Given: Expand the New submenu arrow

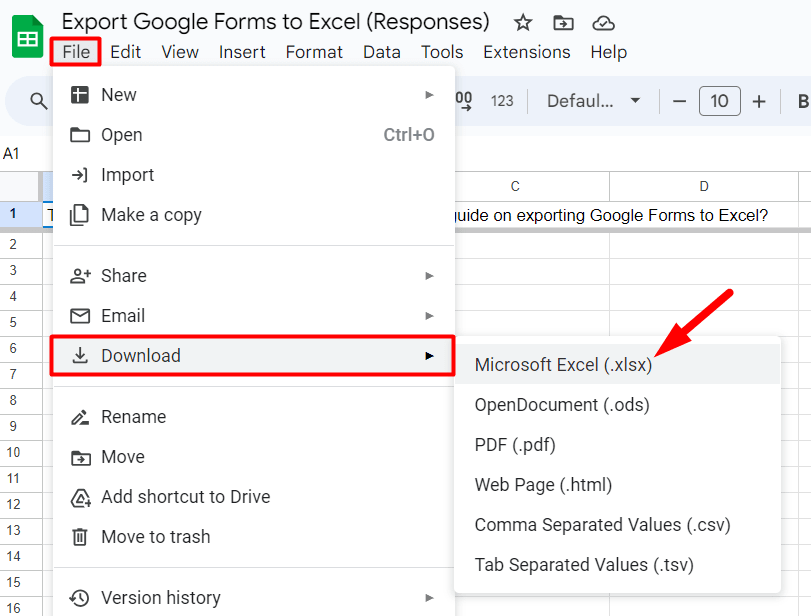Looking at the screenshot, I should [429, 95].
